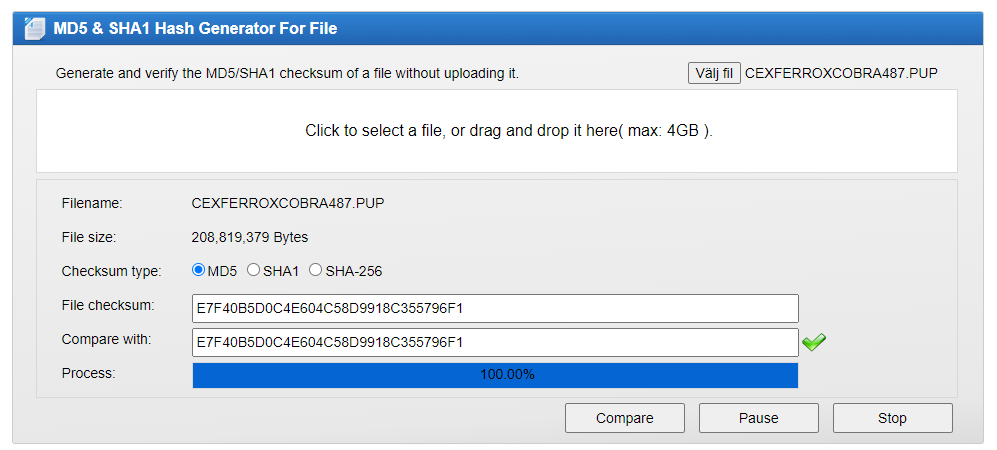The height and width of the screenshot is (450, 997).
Task: Click the generate and verify description text
Action: click(x=287, y=74)
